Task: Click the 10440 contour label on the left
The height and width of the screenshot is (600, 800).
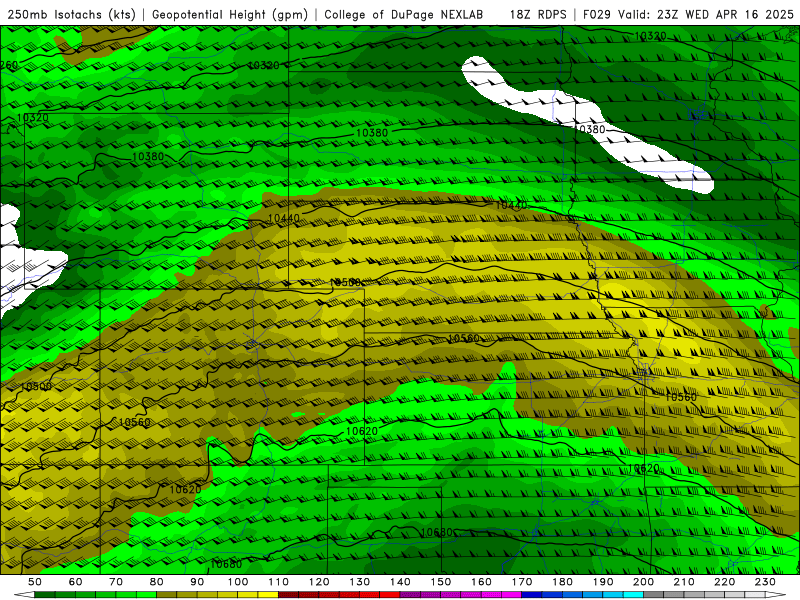Action: tap(284, 218)
